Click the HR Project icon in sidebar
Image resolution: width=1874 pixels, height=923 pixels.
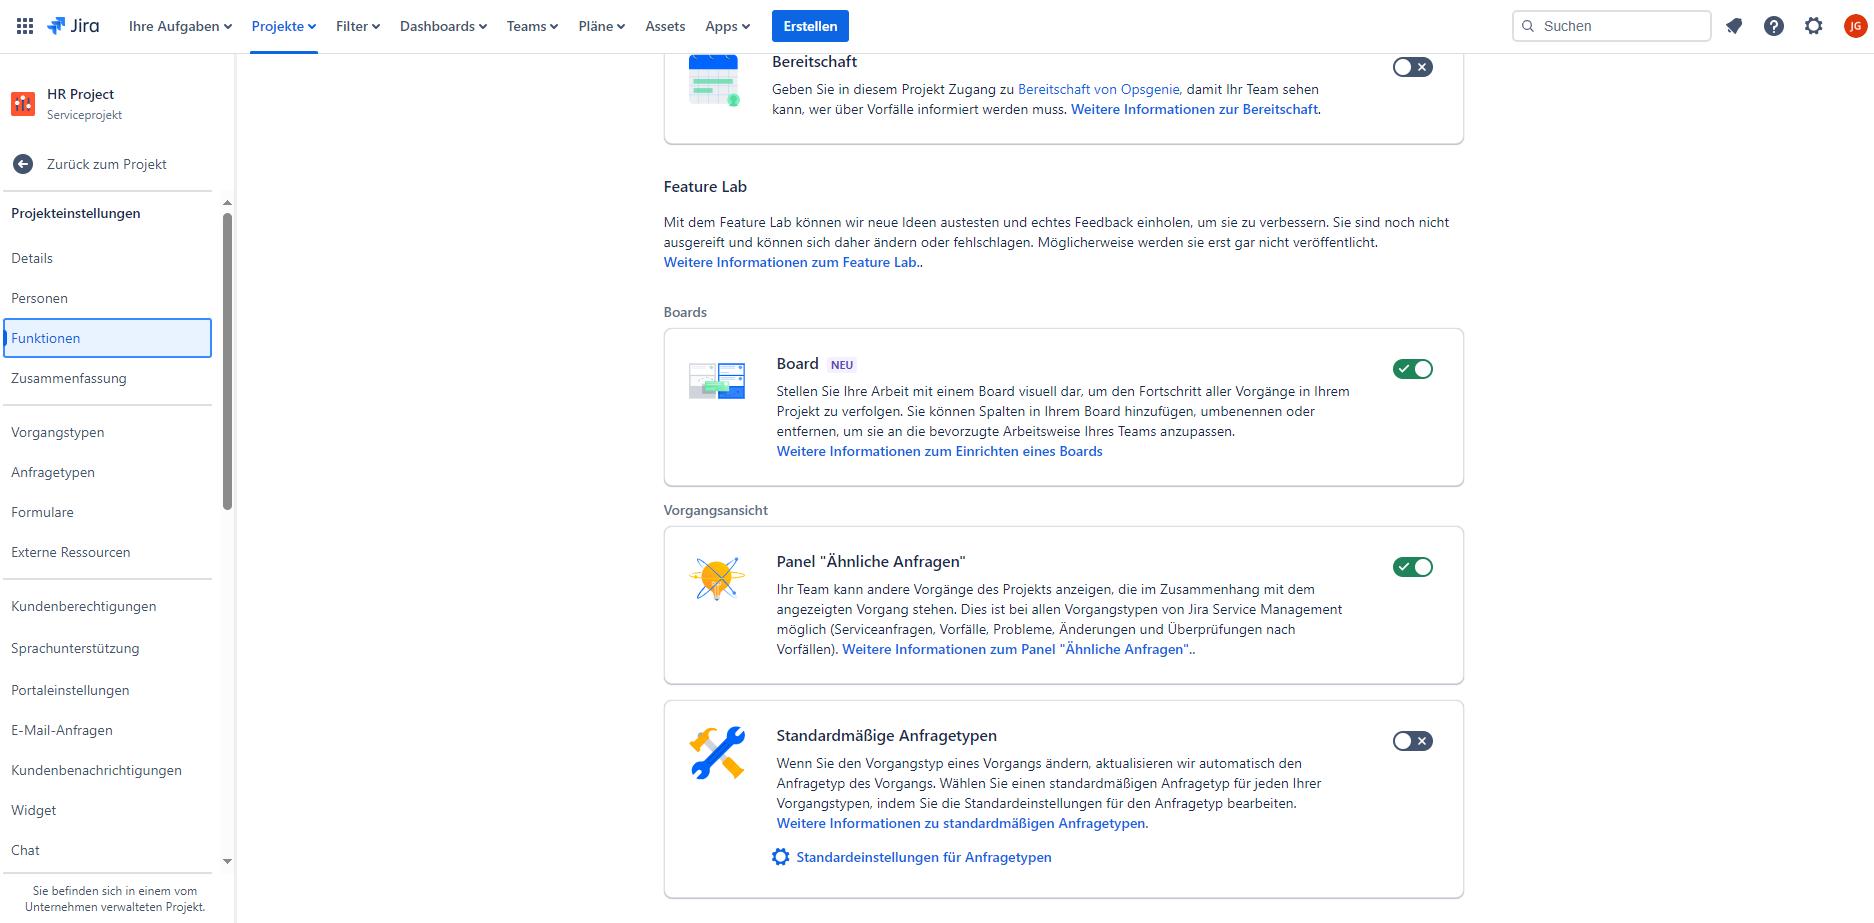coord(23,103)
